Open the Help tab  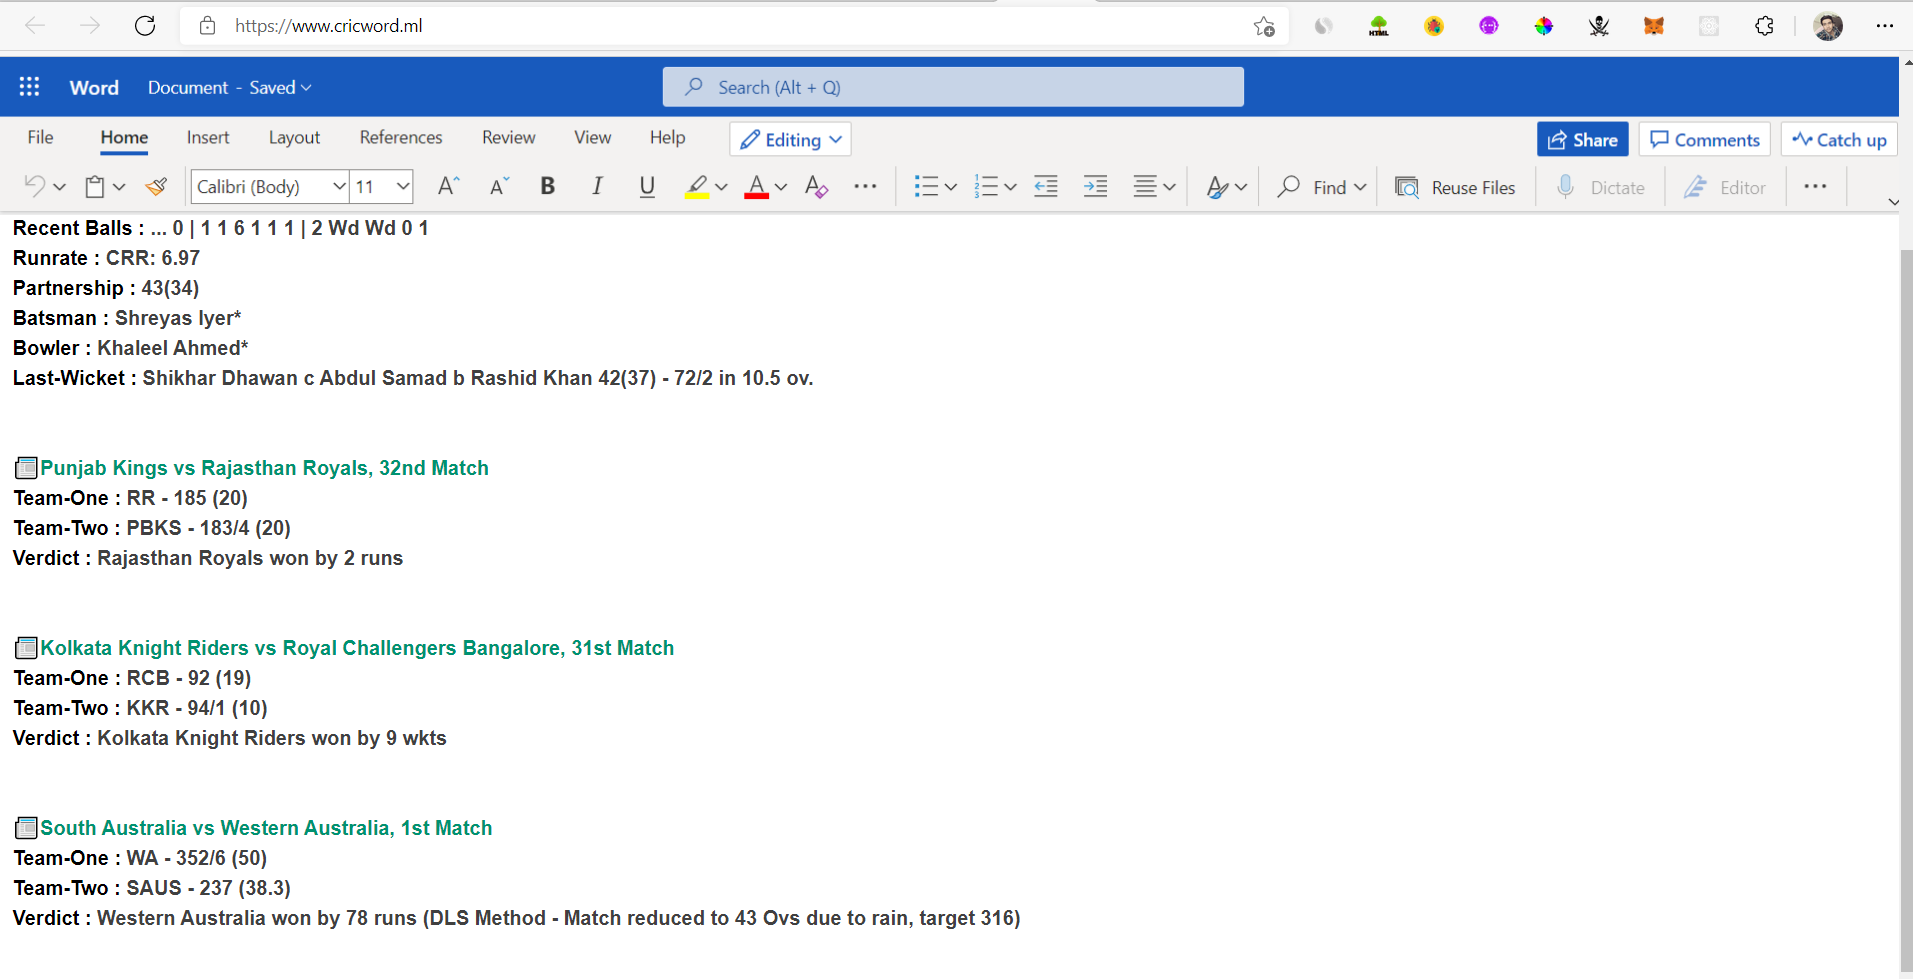pyautogui.click(x=667, y=138)
